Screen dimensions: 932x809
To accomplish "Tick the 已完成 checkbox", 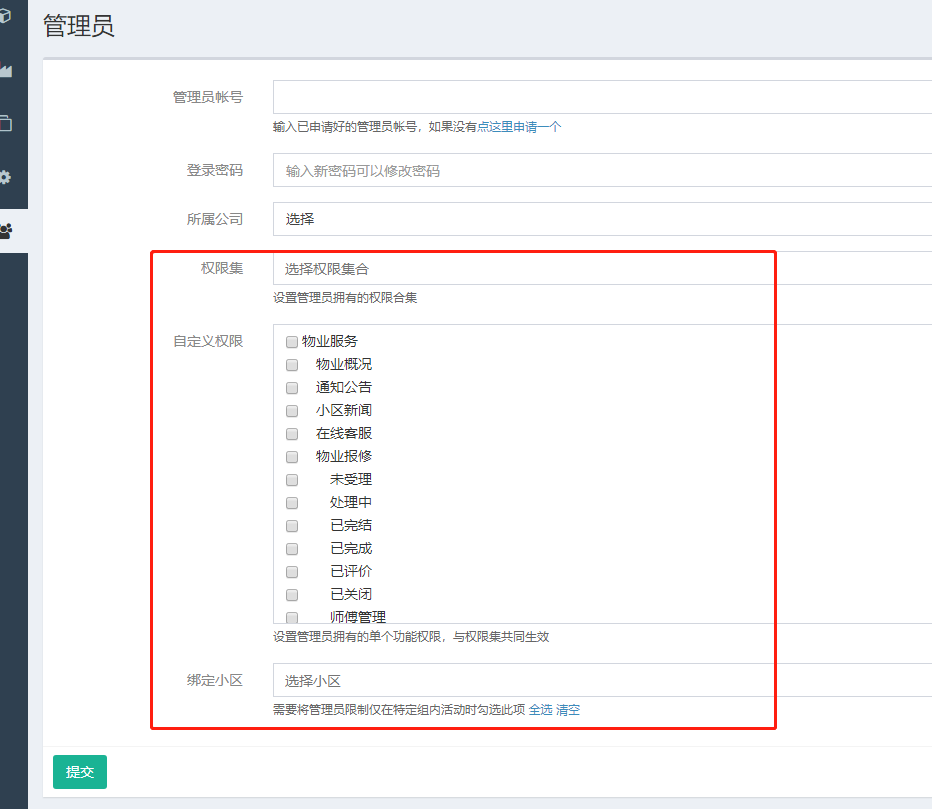I will (x=291, y=549).
